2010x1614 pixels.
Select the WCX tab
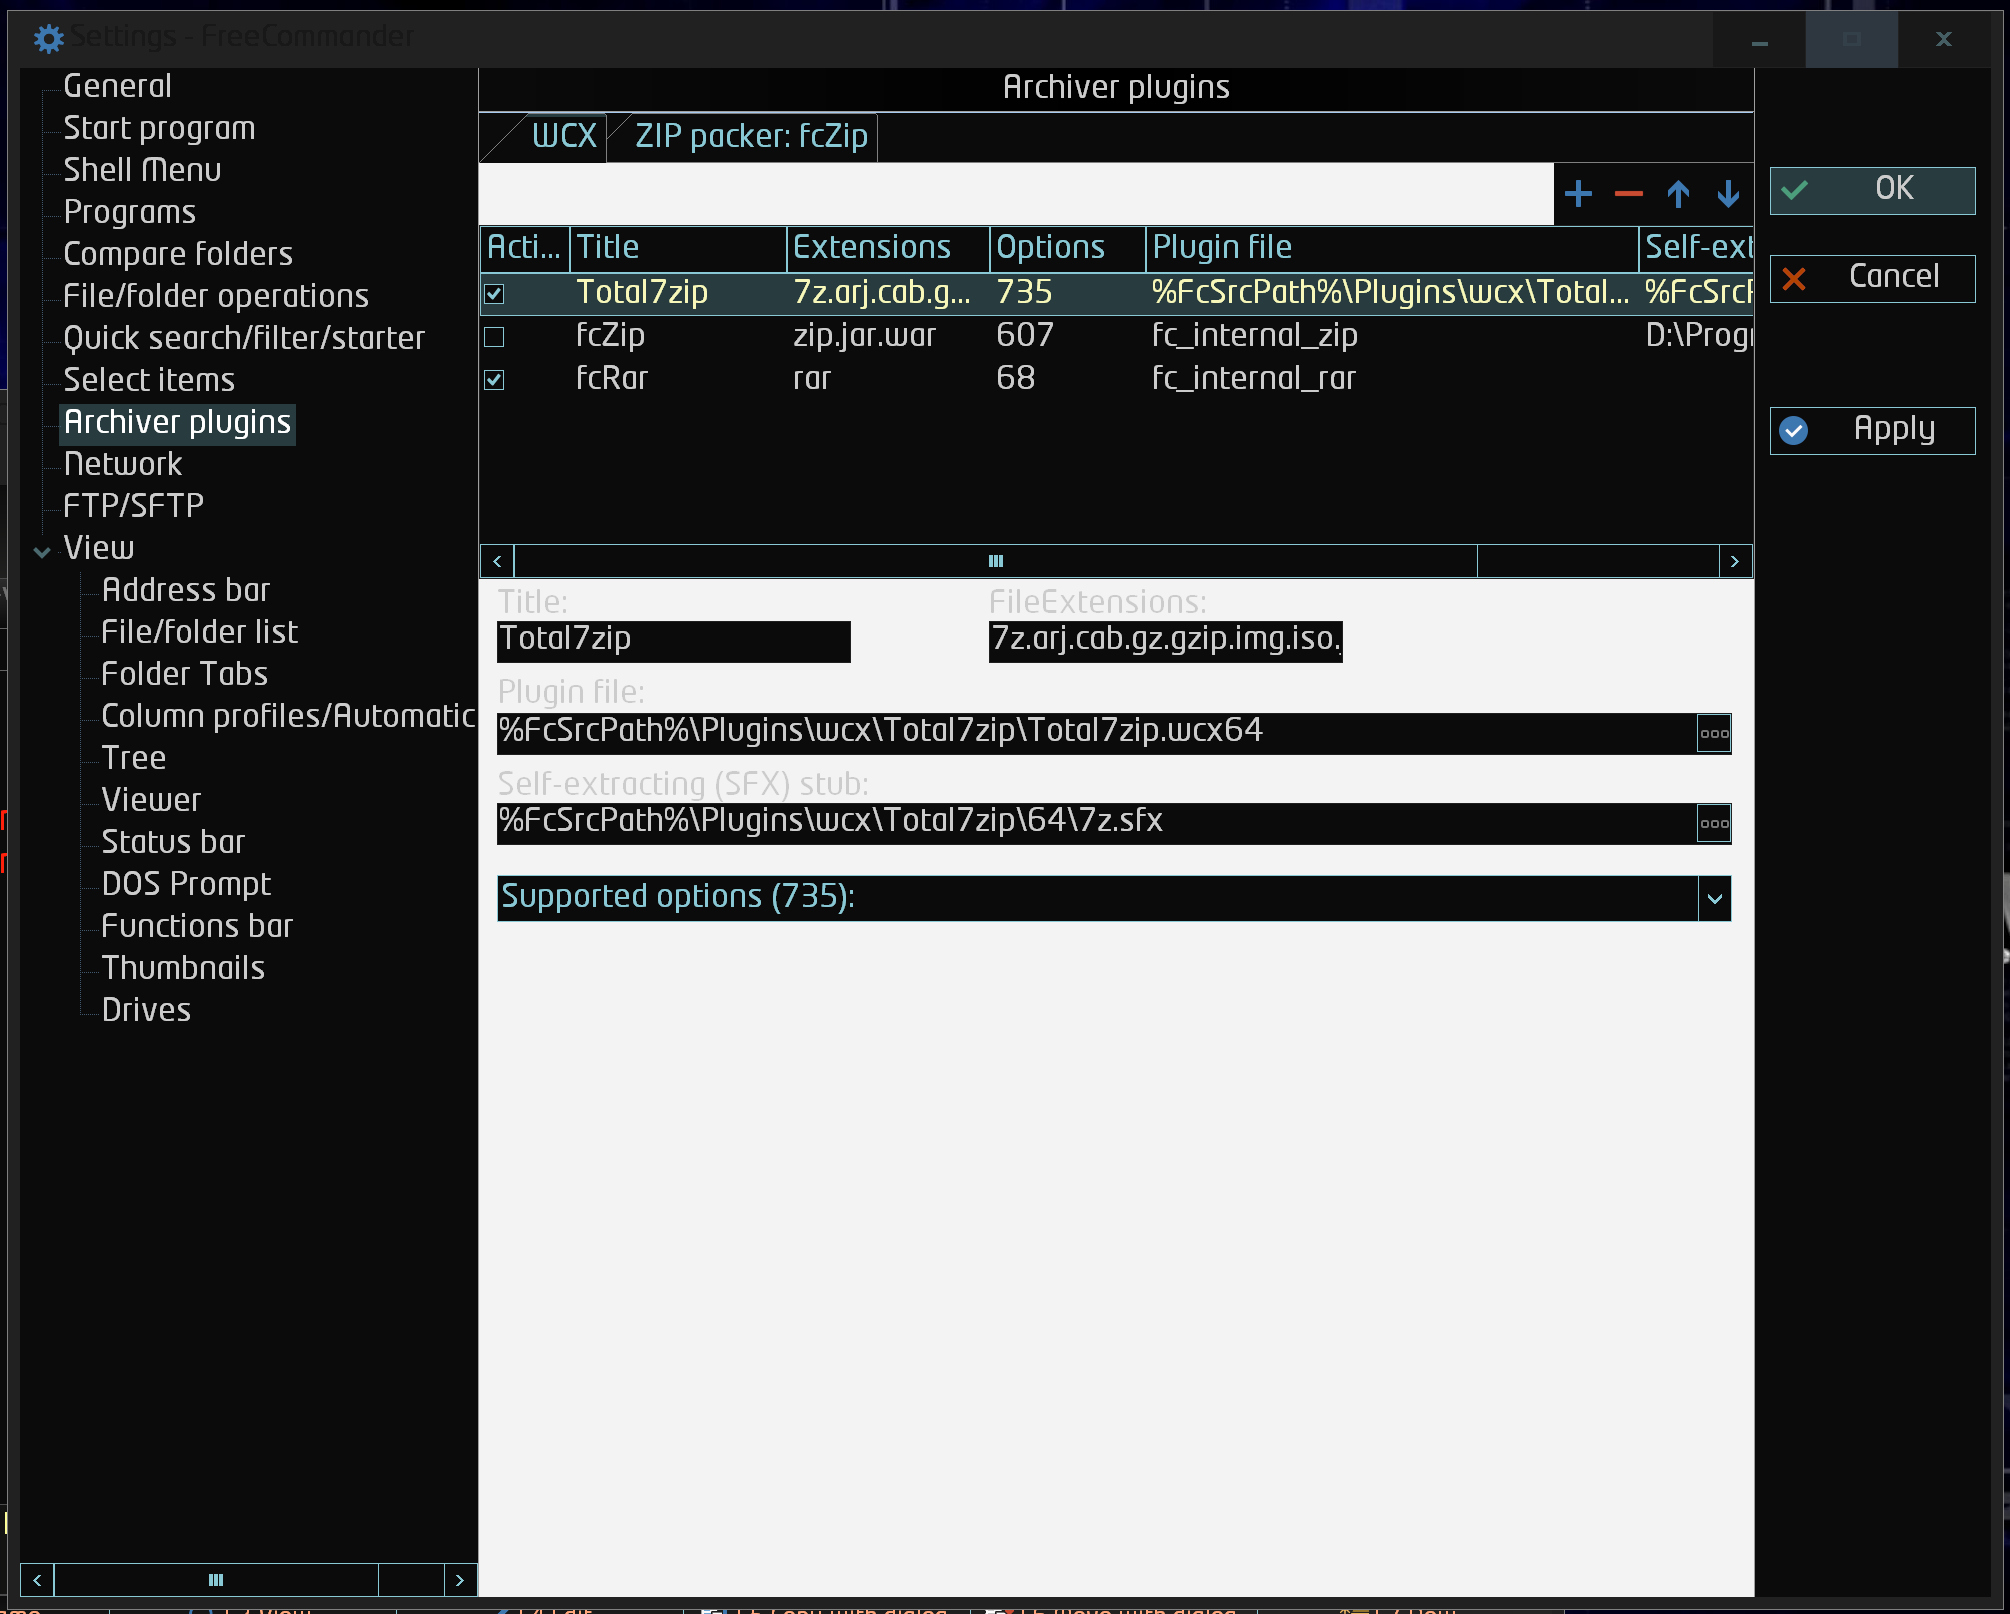(563, 136)
